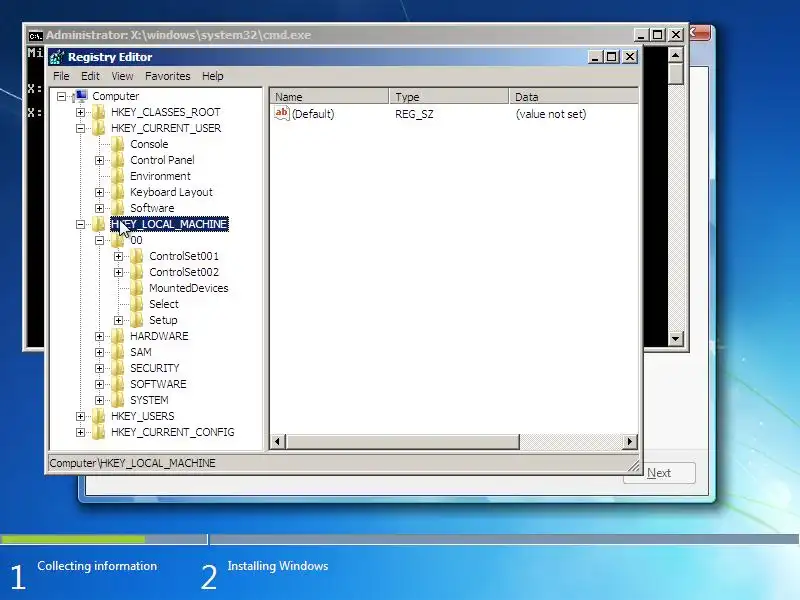Expand the Control Panel key
This screenshot has height=600, width=800.
[99, 160]
